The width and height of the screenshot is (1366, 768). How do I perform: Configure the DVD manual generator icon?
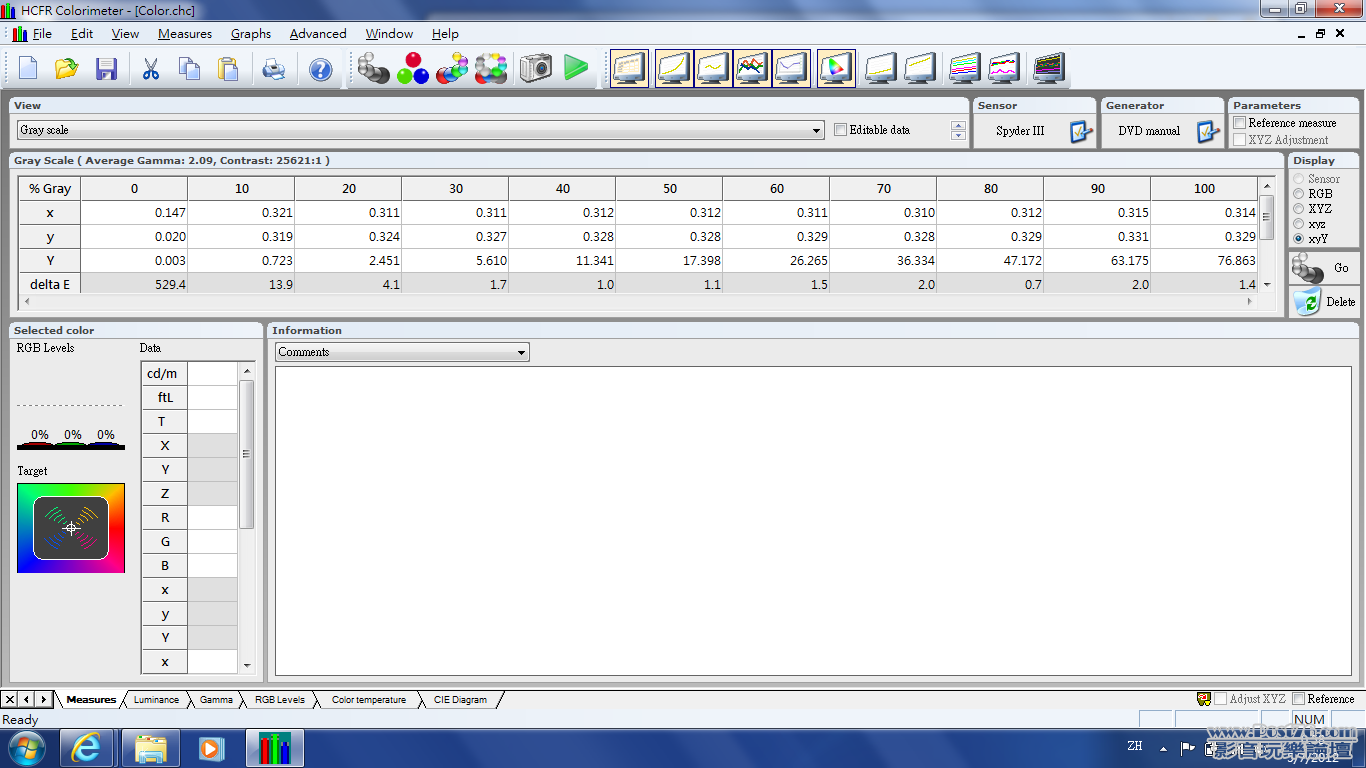coord(1207,131)
